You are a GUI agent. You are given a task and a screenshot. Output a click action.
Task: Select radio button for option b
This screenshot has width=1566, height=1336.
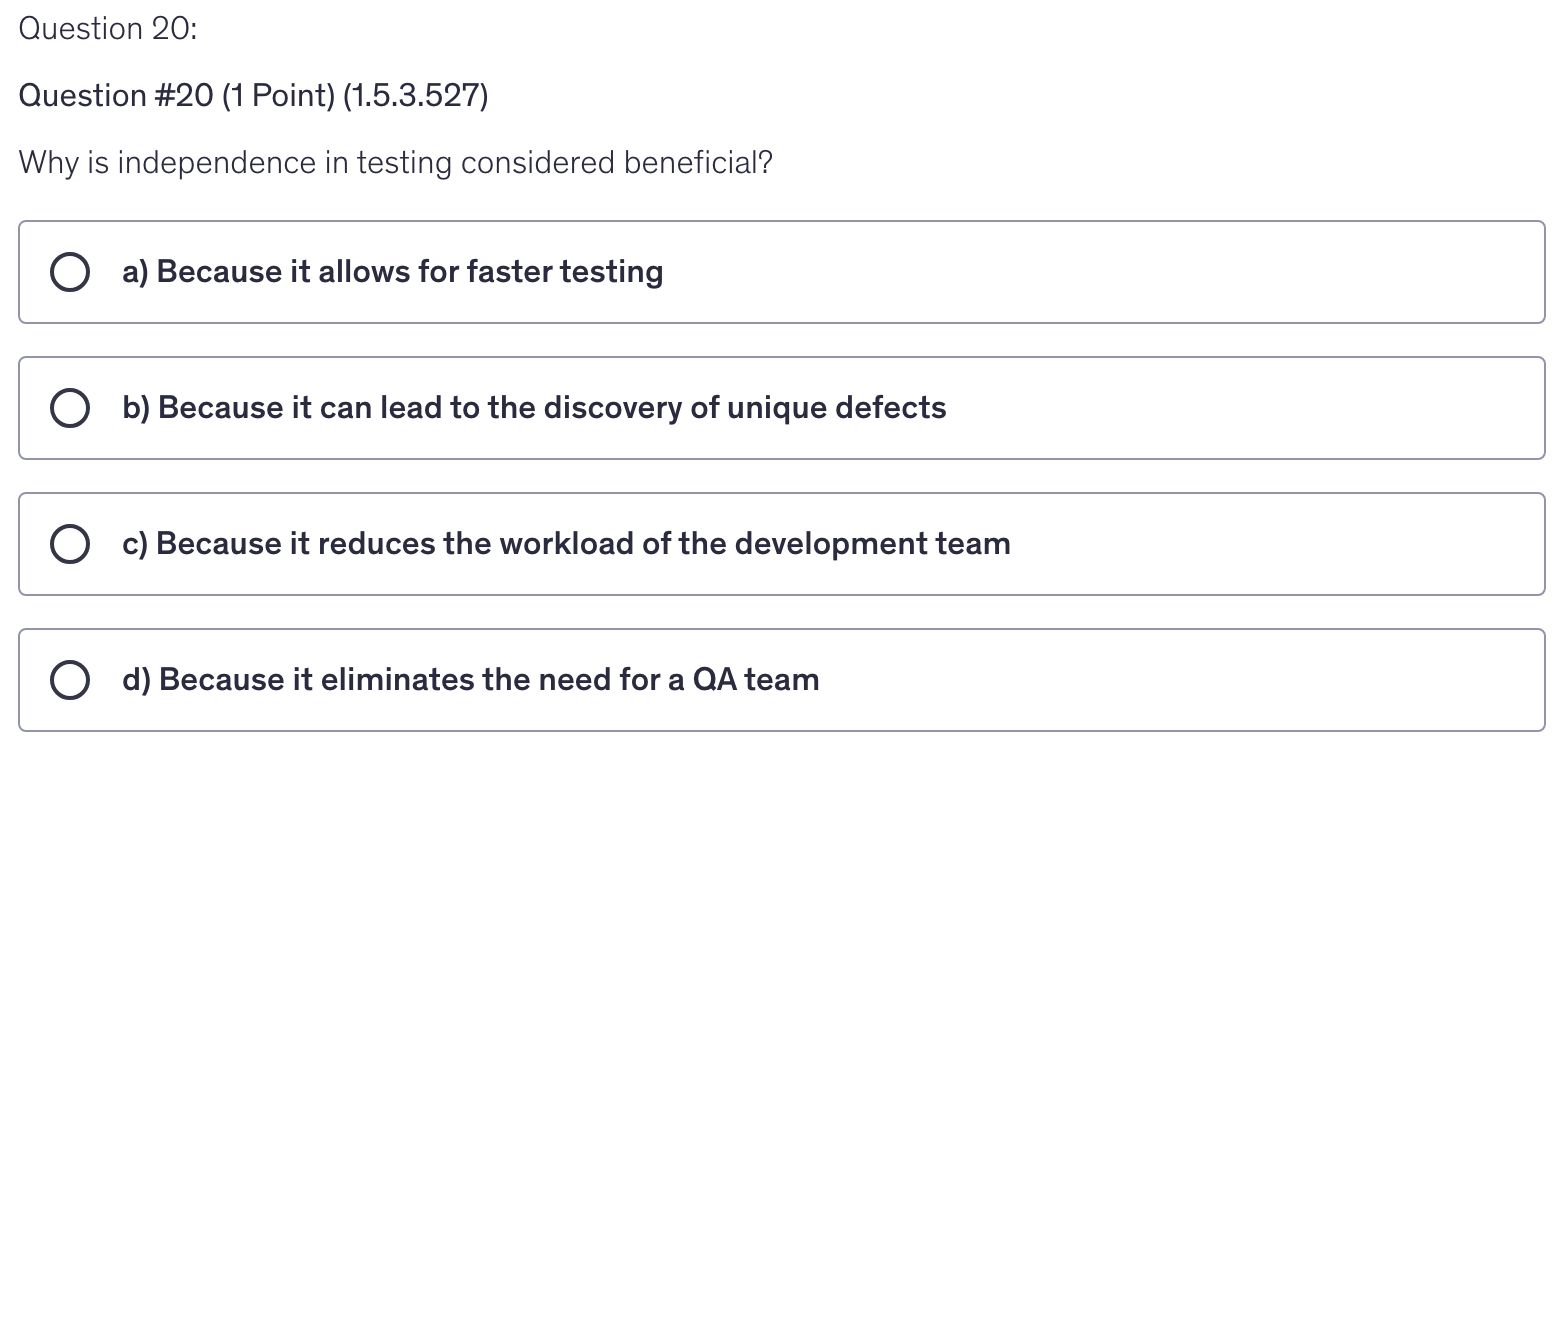pyautogui.click(x=69, y=408)
